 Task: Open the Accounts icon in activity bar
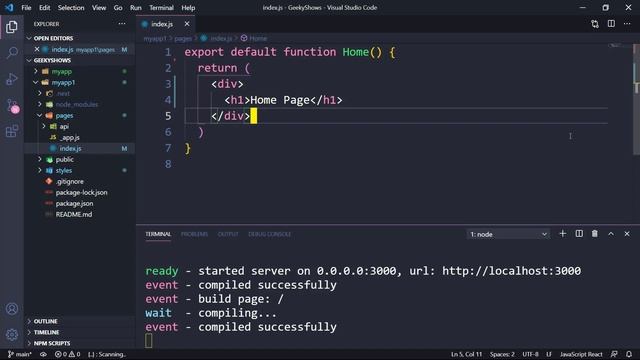(12, 309)
